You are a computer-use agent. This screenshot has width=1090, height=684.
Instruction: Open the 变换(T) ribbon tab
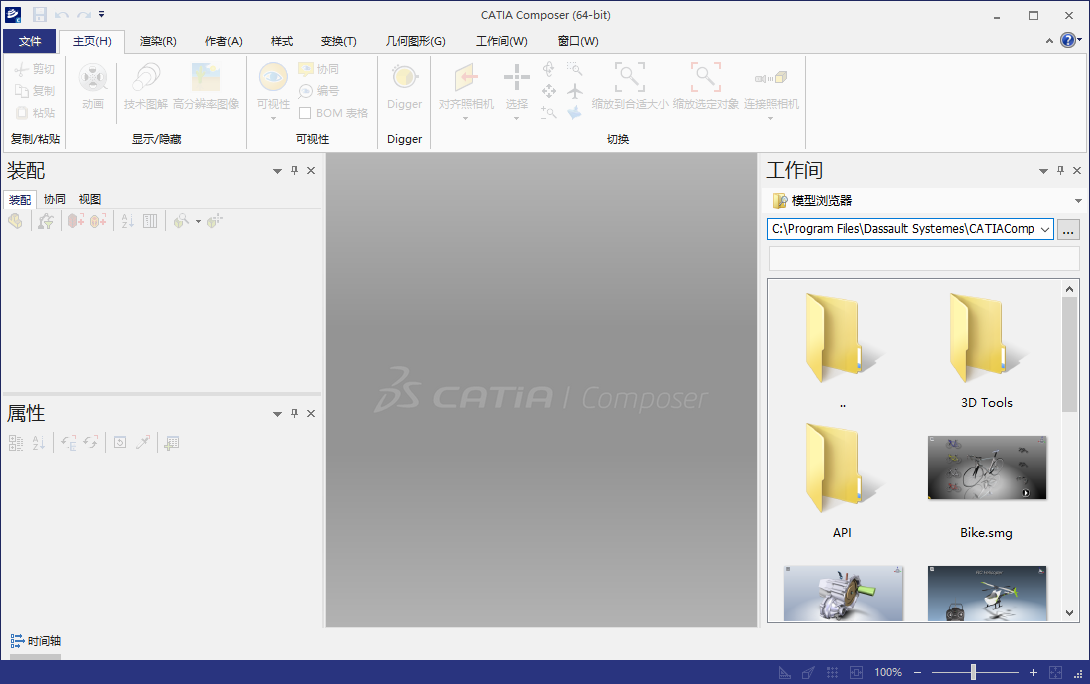point(339,41)
